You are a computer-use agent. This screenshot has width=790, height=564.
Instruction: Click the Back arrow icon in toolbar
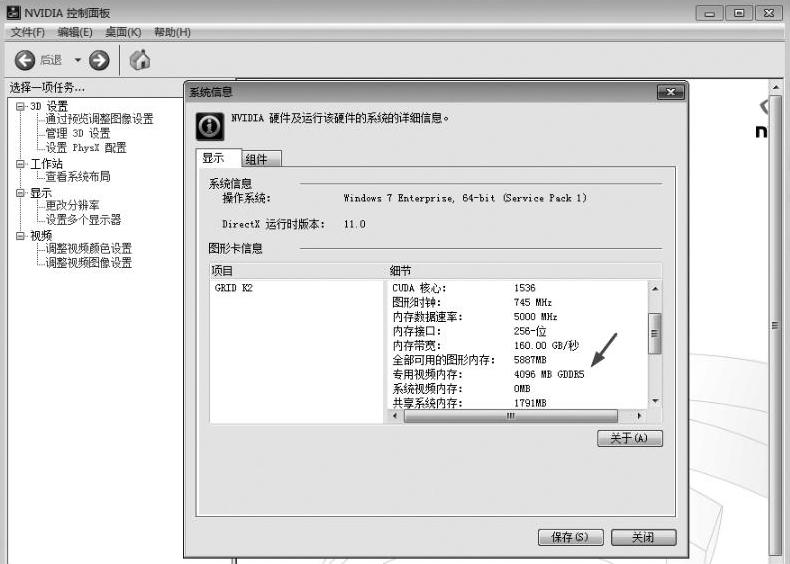[25, 60]
